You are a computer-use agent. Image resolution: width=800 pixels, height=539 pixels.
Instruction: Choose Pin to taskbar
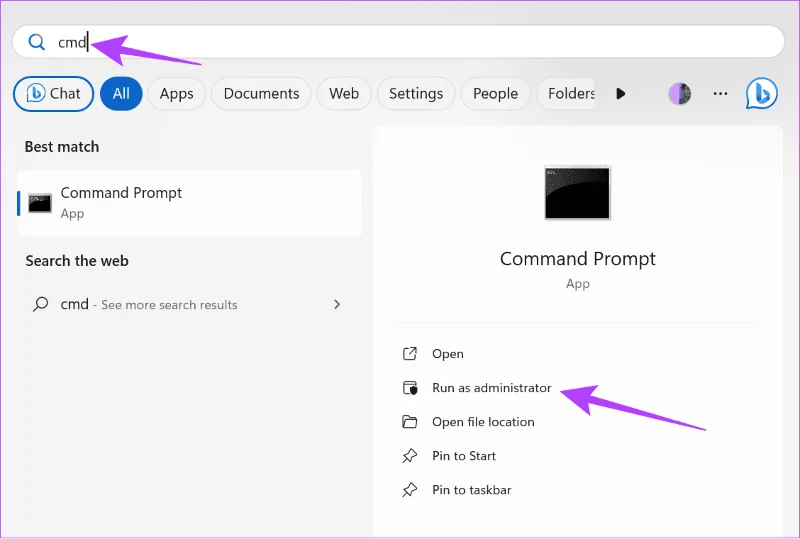[471, 490]
